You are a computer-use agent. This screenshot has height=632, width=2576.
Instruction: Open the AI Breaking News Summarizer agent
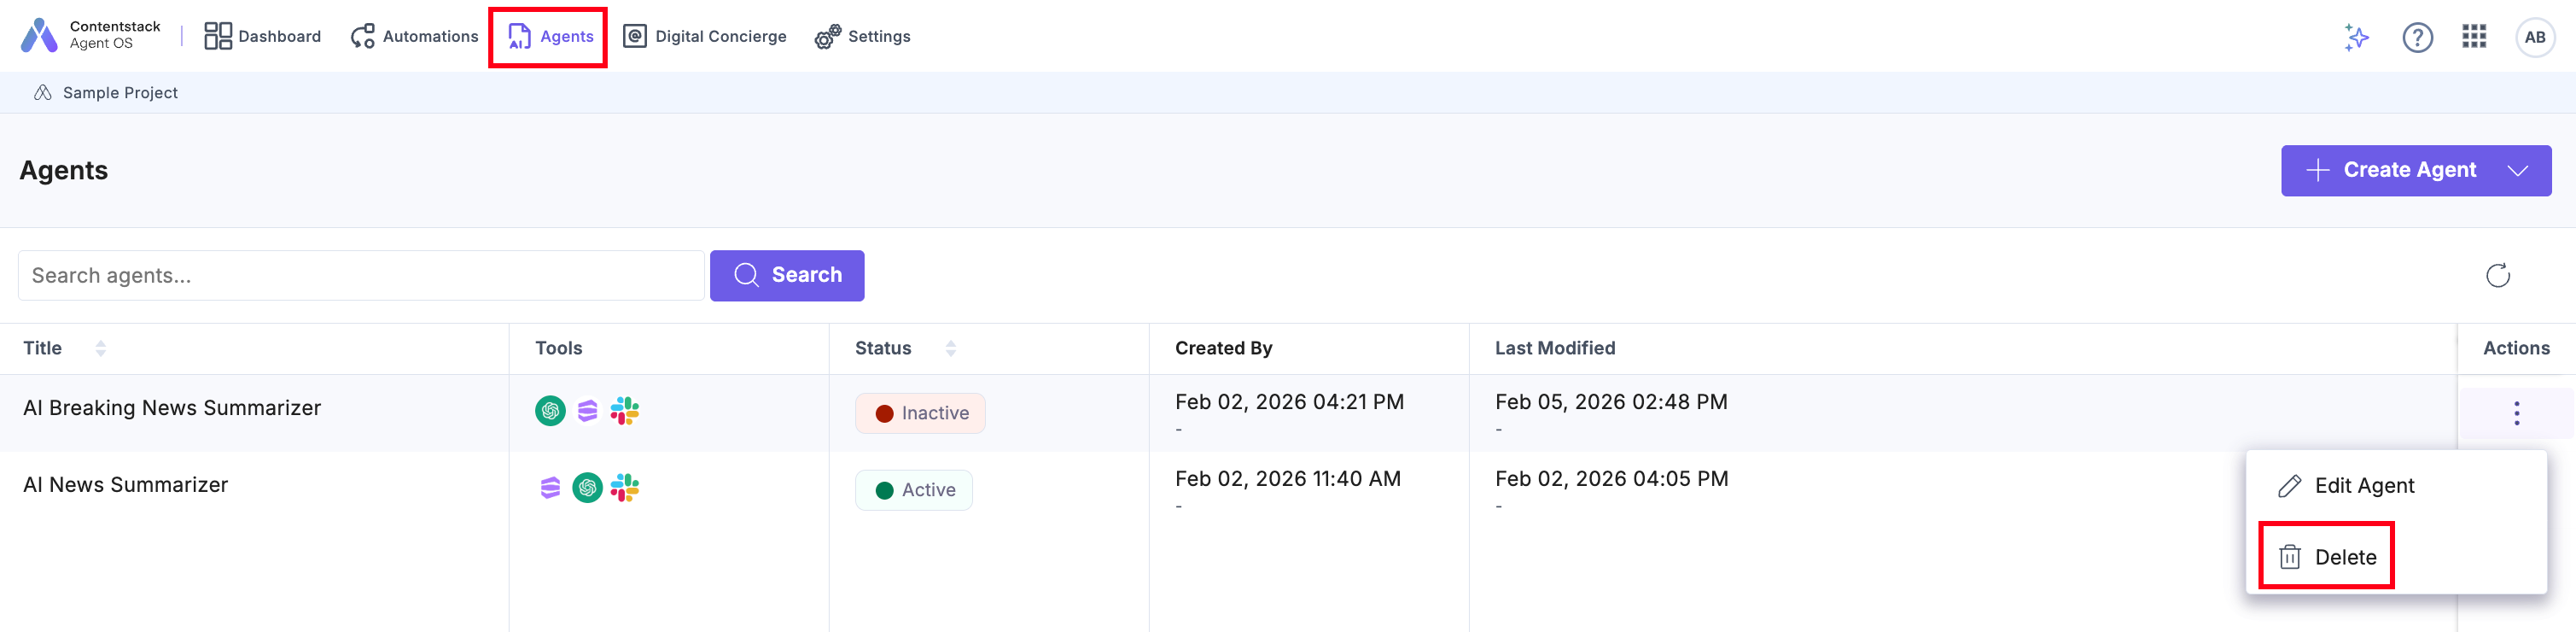[172, 408]
